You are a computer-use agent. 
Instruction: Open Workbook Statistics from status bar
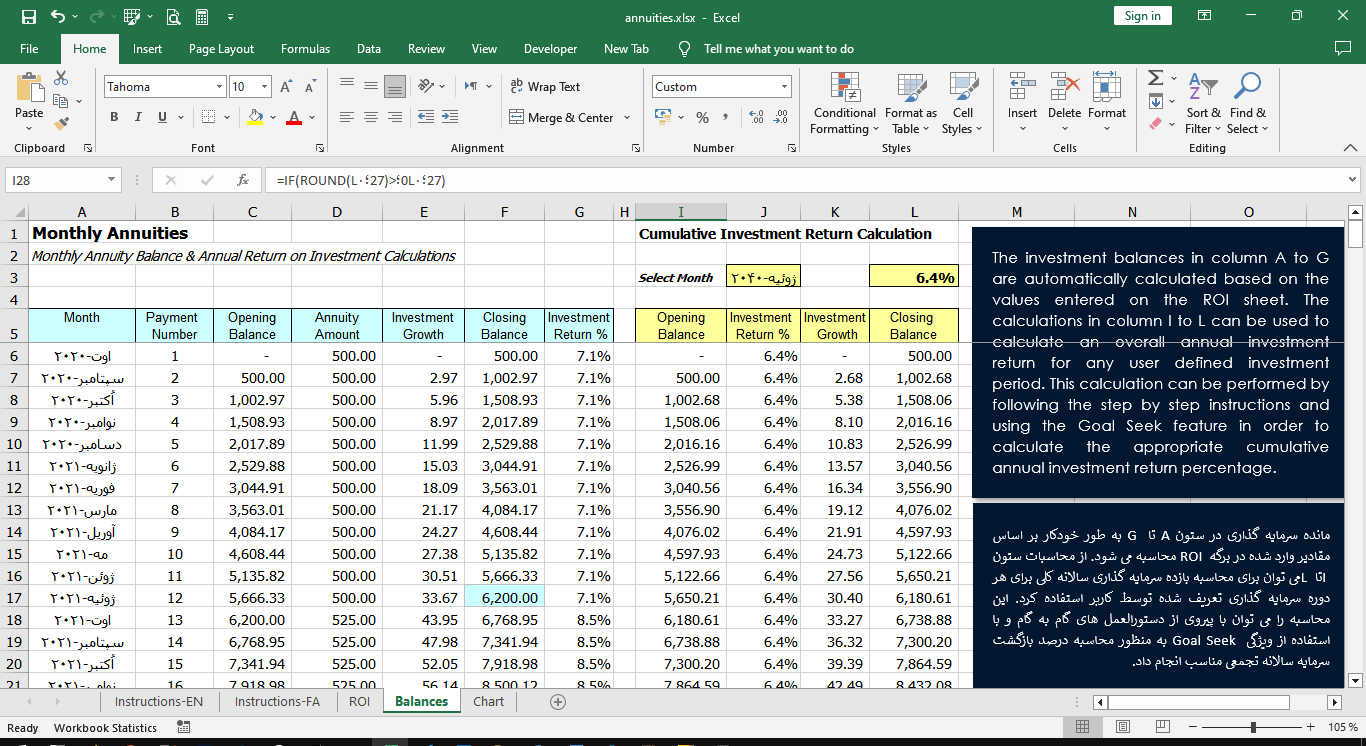tap(105, 728)
